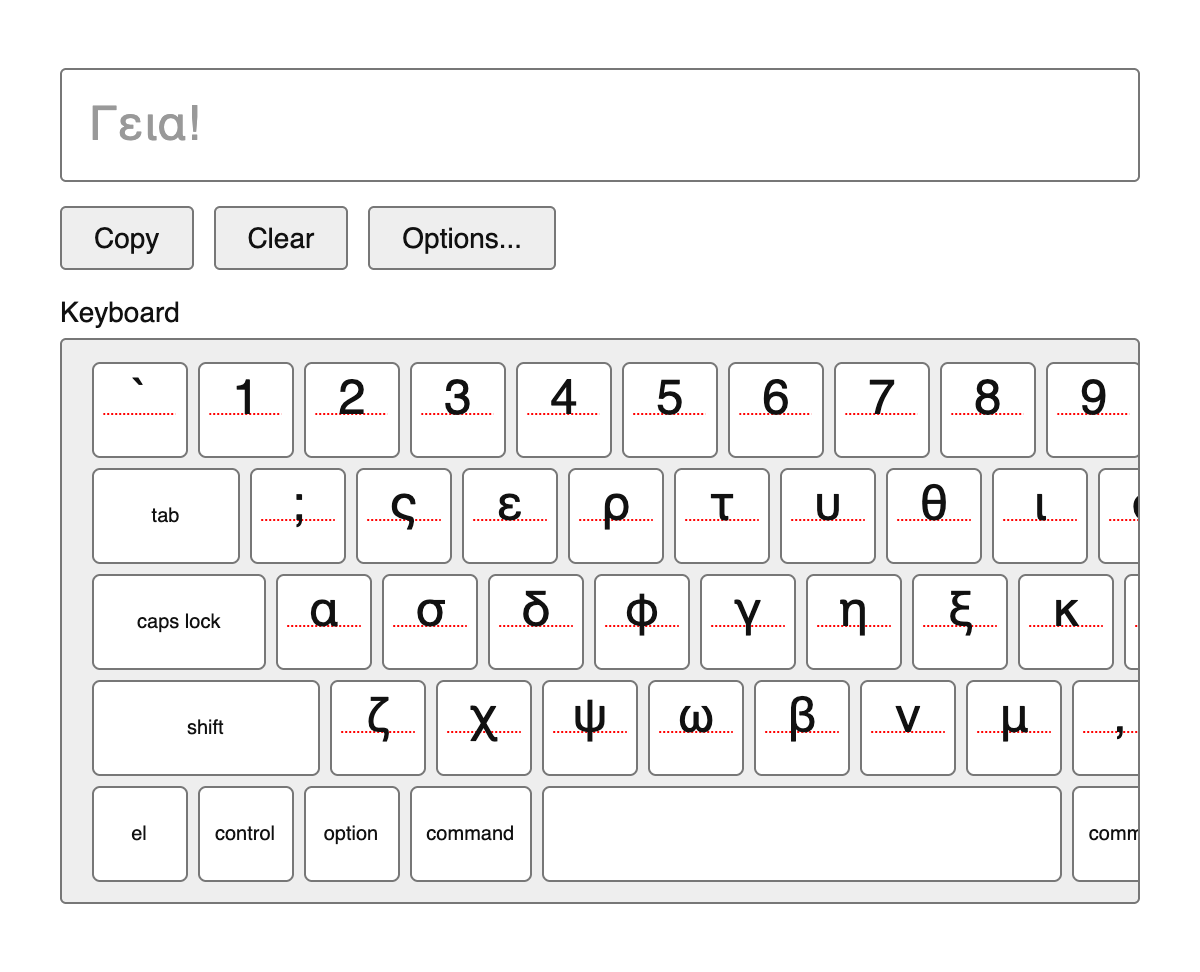The image size is (1200, 972).
Task: Click the space bar key
Action: 802,834
